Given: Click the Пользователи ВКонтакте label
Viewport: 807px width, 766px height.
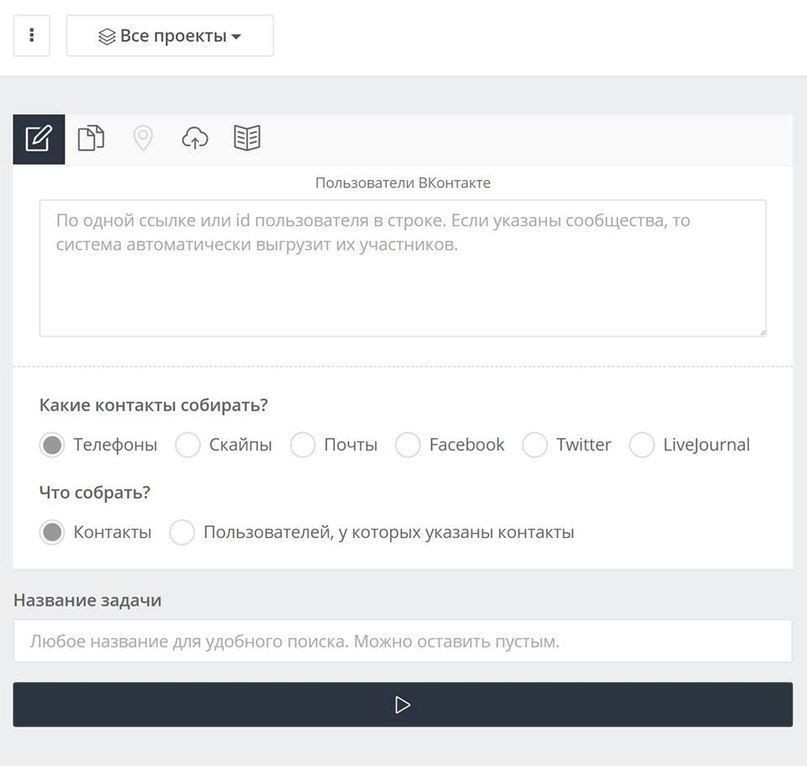Looking at the screenshot, I should 403,183.
